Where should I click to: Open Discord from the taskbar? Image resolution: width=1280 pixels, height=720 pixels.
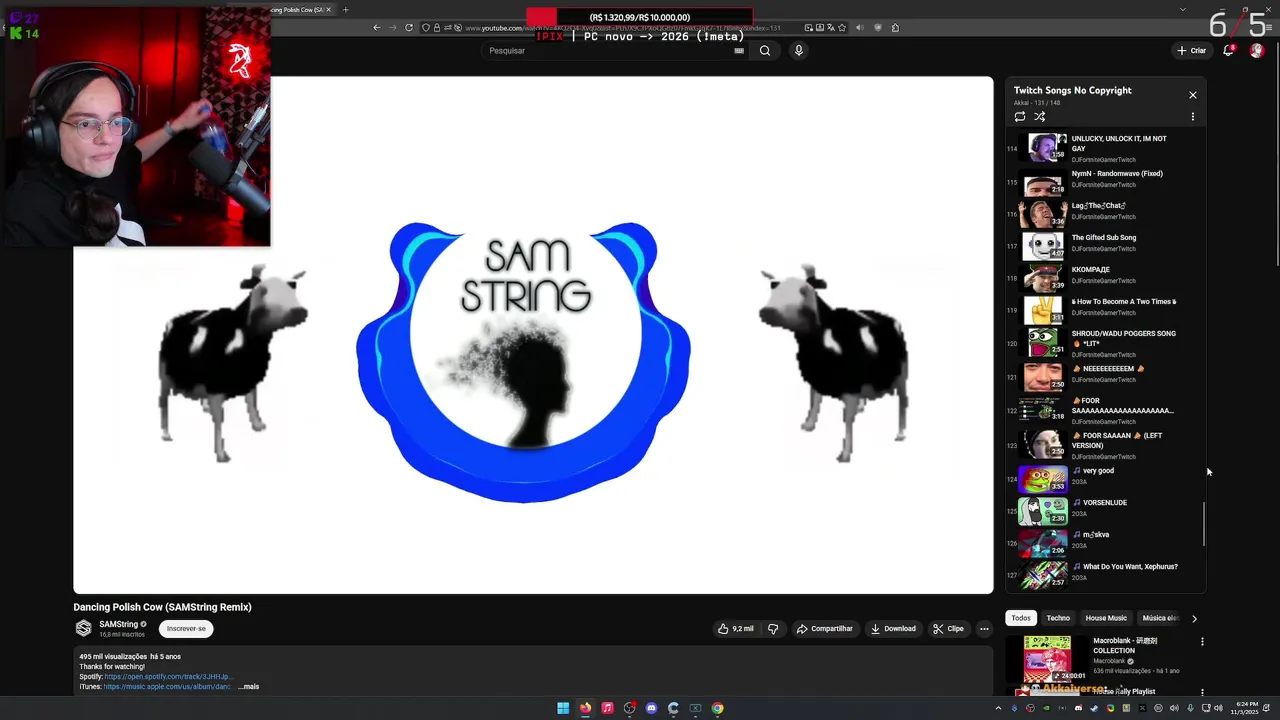pyautogui.click(x=651, y=708)
